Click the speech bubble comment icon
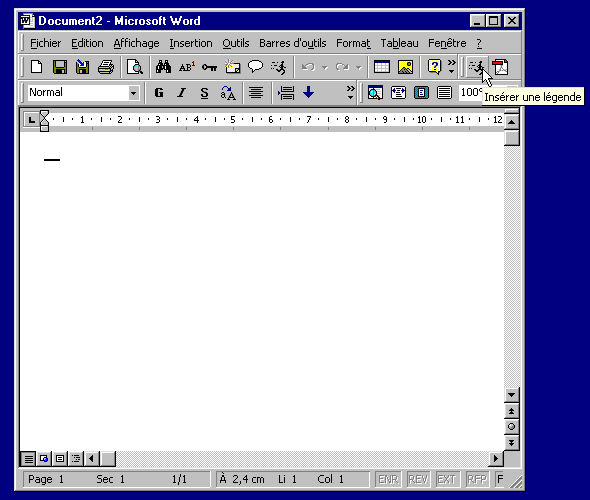Screen dimensions: 590x500 (x=255, y=67)
